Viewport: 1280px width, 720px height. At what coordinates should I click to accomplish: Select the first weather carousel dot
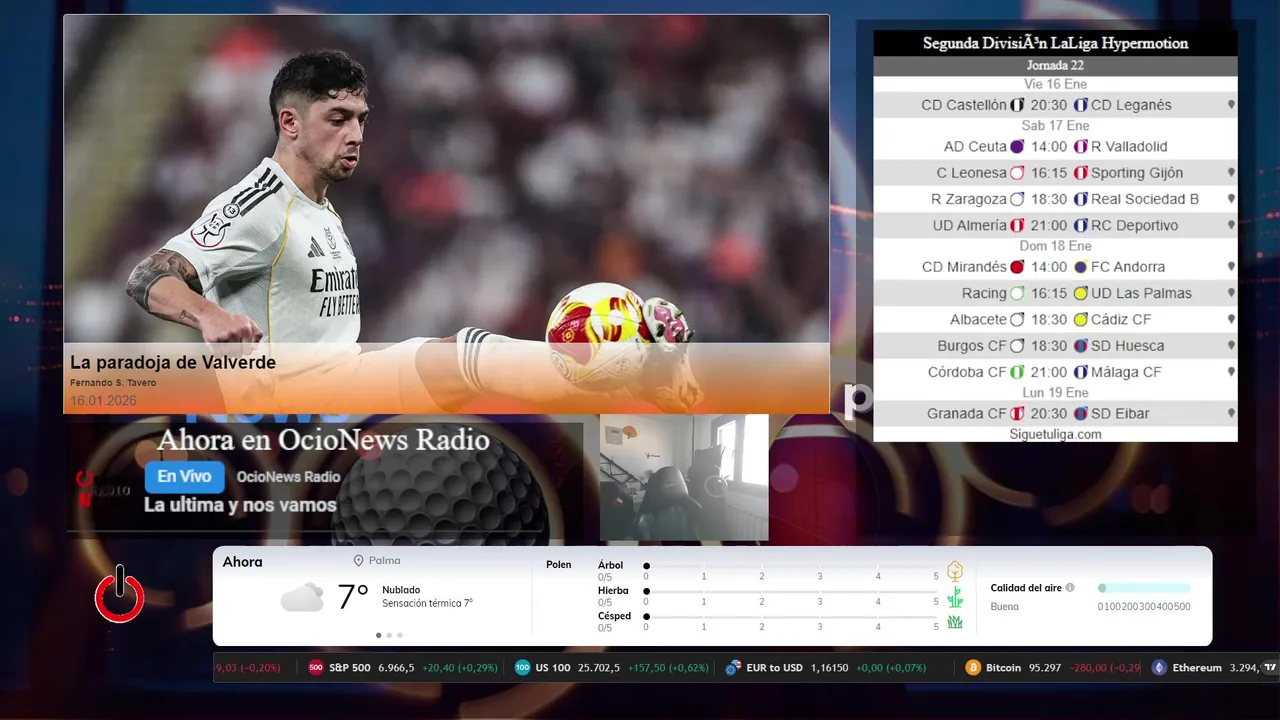tap(378, 635)
